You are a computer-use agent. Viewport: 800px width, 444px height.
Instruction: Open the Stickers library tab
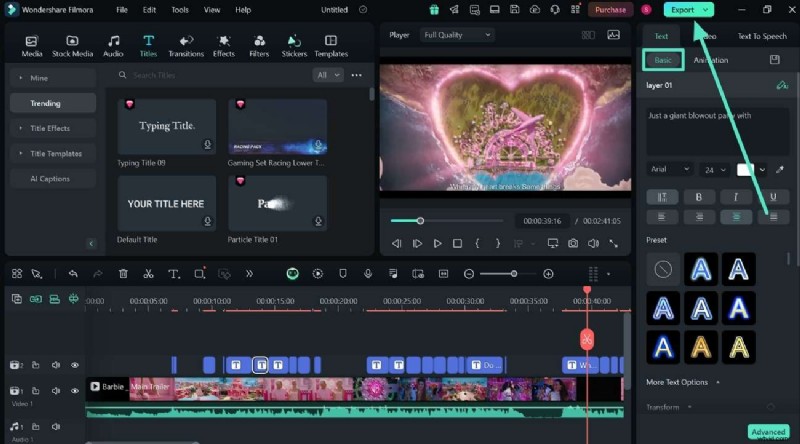coord(294,46)
